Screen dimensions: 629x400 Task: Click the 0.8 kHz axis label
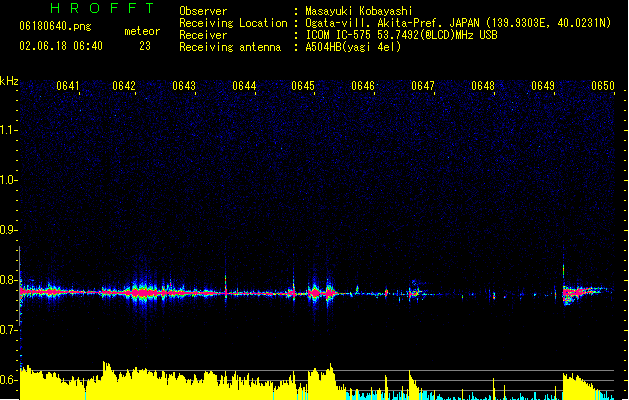(8, 280)
